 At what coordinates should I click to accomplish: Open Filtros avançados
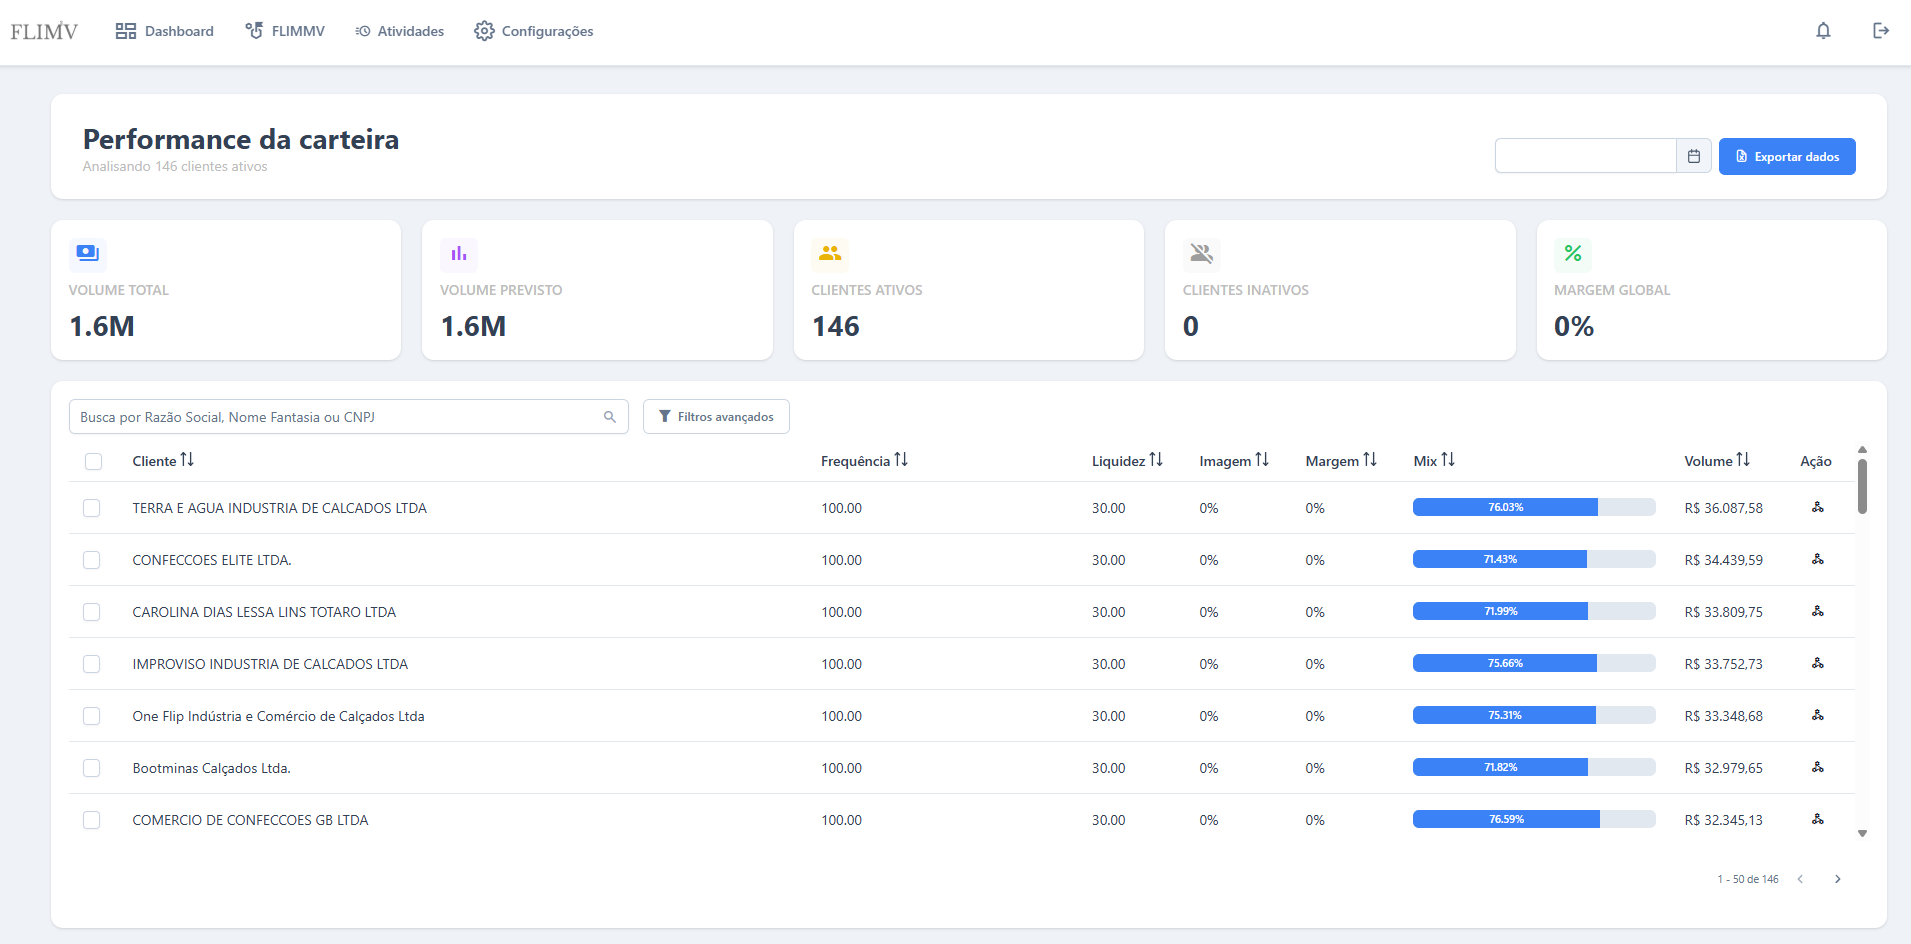click(x=716, y=417)
